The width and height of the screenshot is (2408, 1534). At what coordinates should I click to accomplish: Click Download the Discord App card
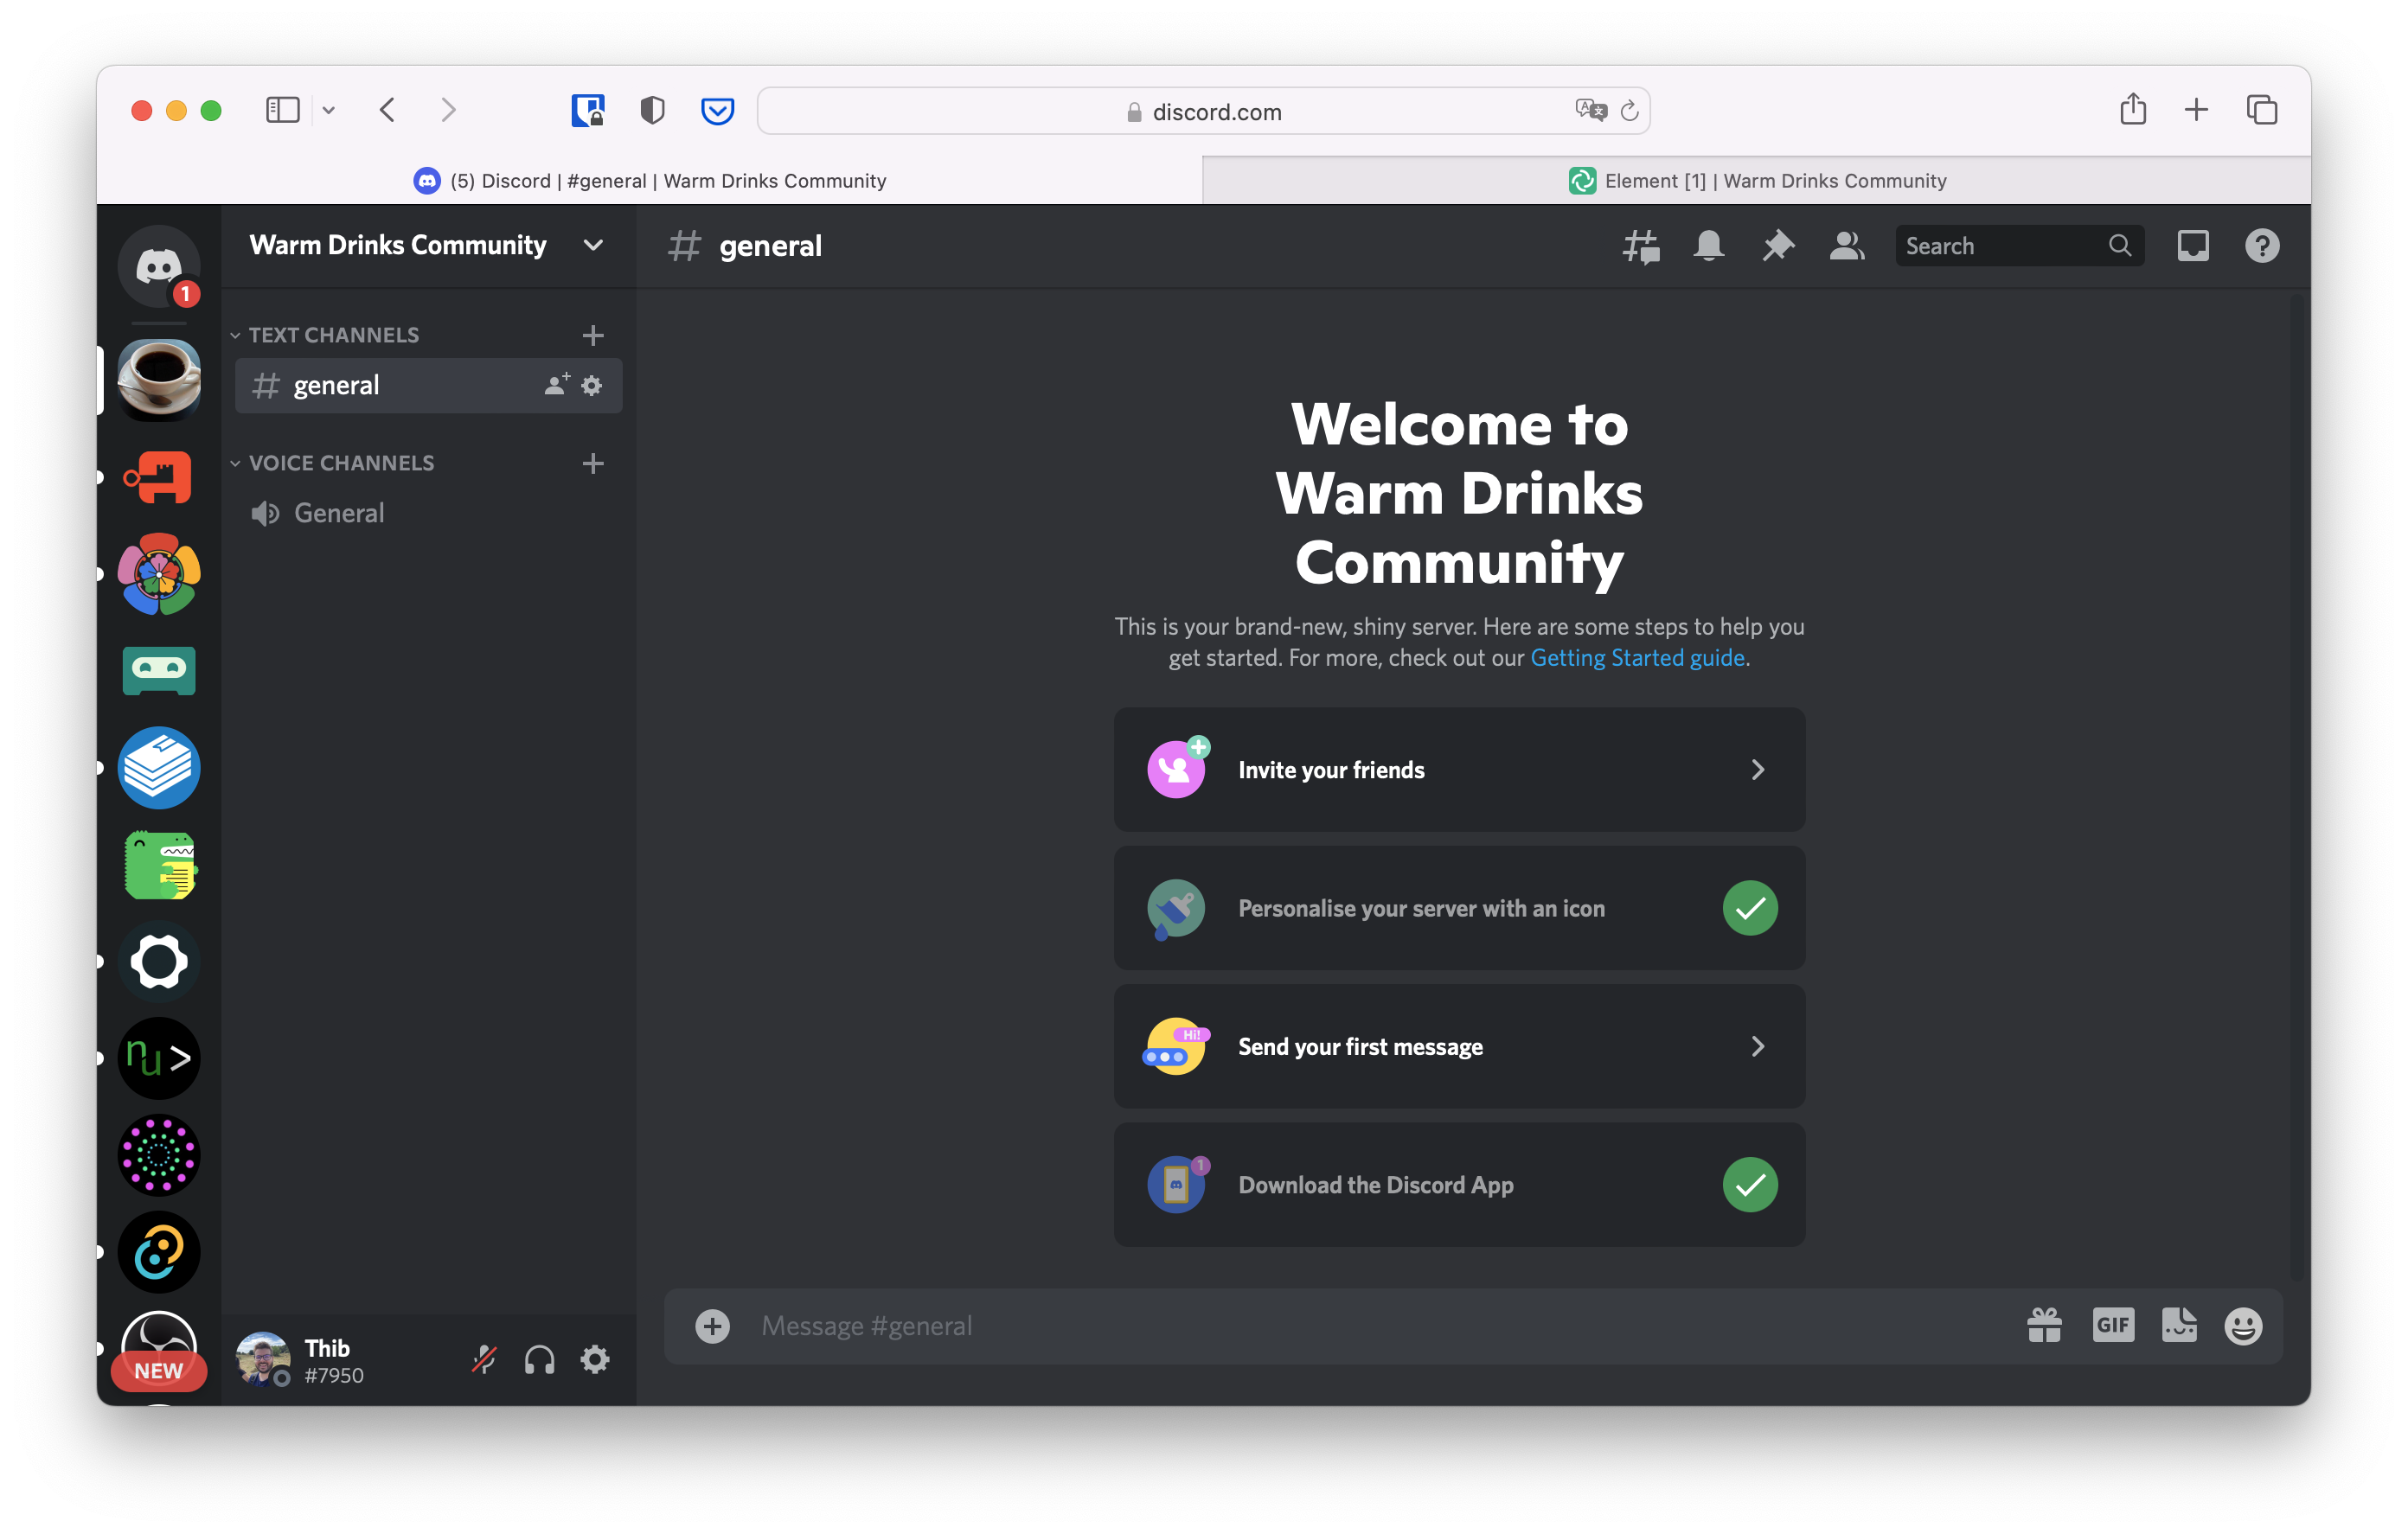point(1459,1185)
